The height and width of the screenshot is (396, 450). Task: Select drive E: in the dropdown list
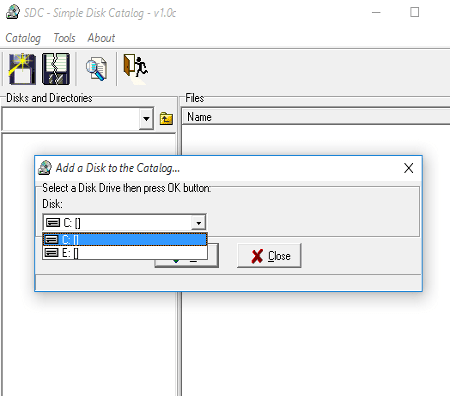pyautogui.click(x=125, y=253)
